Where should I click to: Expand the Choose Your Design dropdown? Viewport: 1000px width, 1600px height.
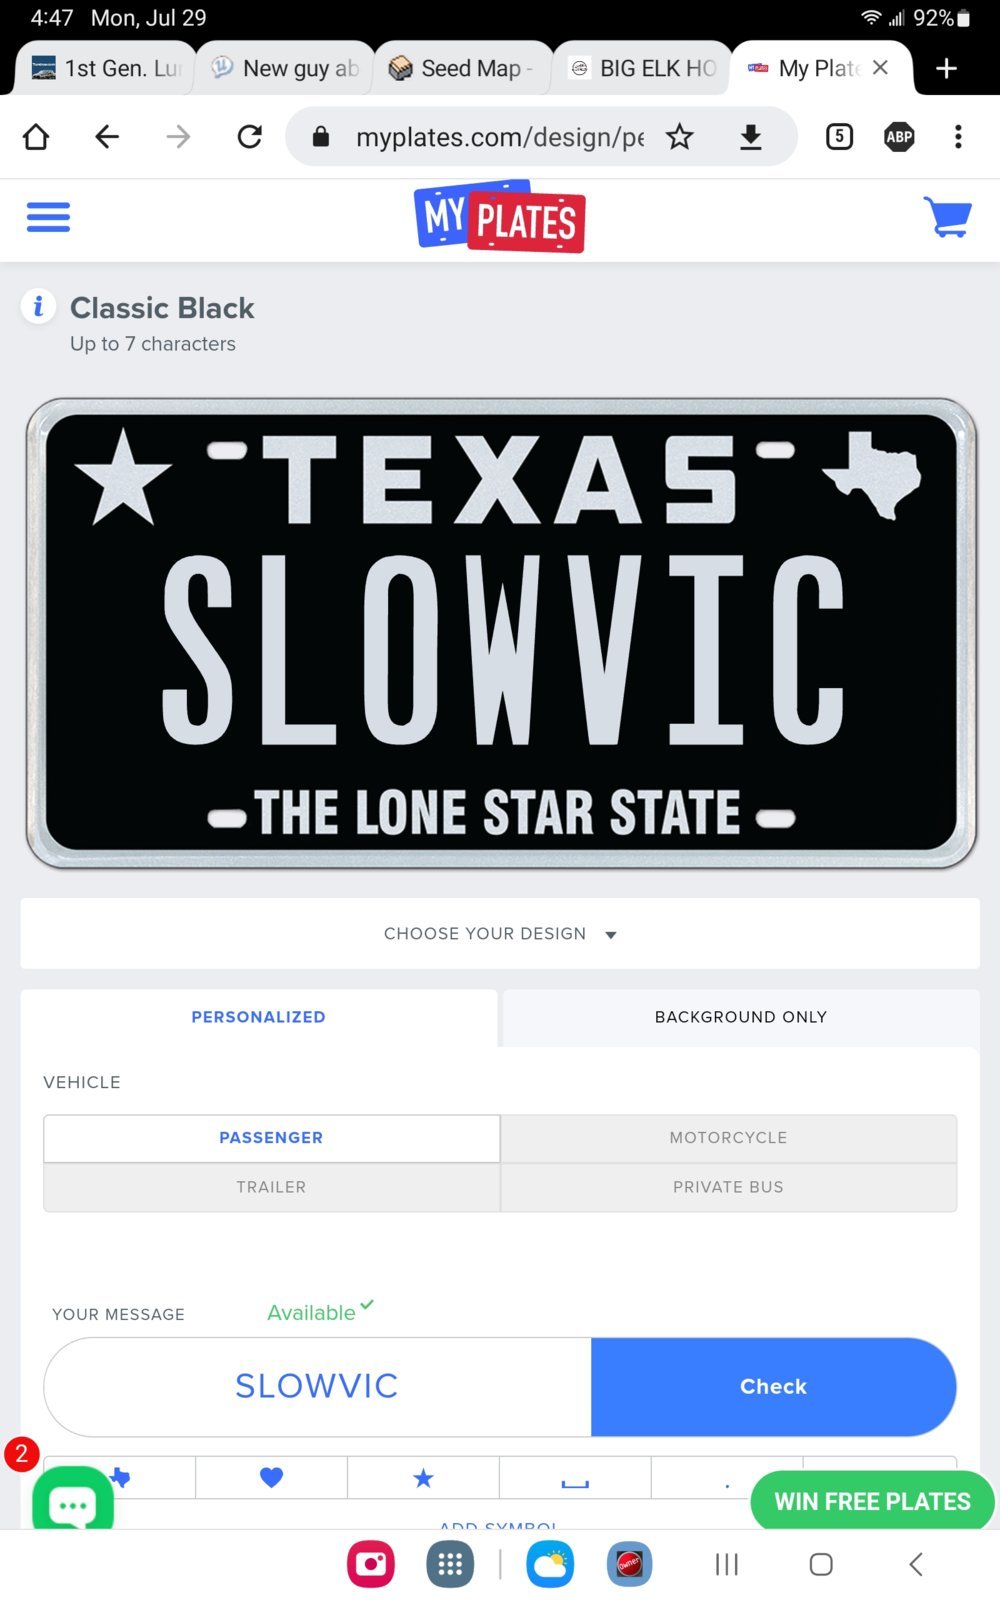(500, 933)
